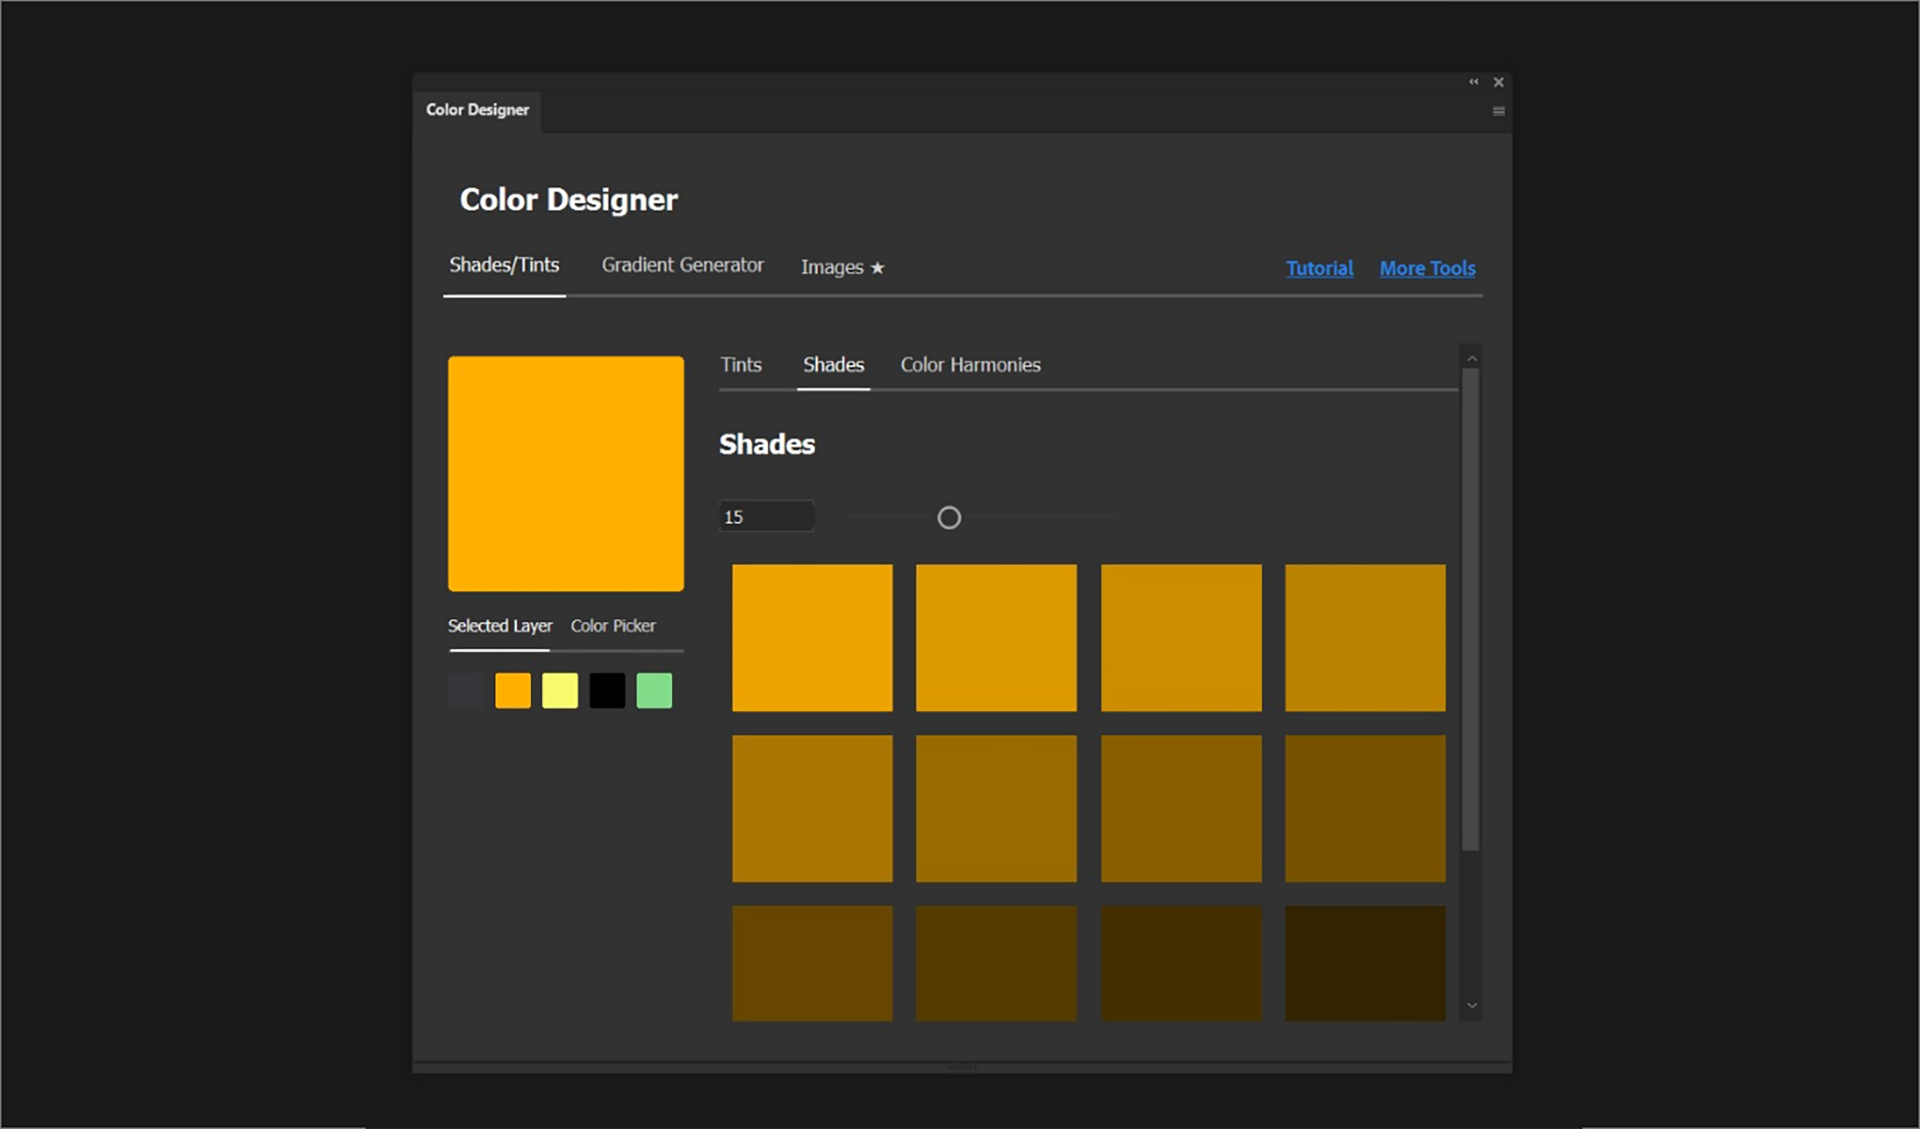Click the large orange base color preview

tap(566, 473)
